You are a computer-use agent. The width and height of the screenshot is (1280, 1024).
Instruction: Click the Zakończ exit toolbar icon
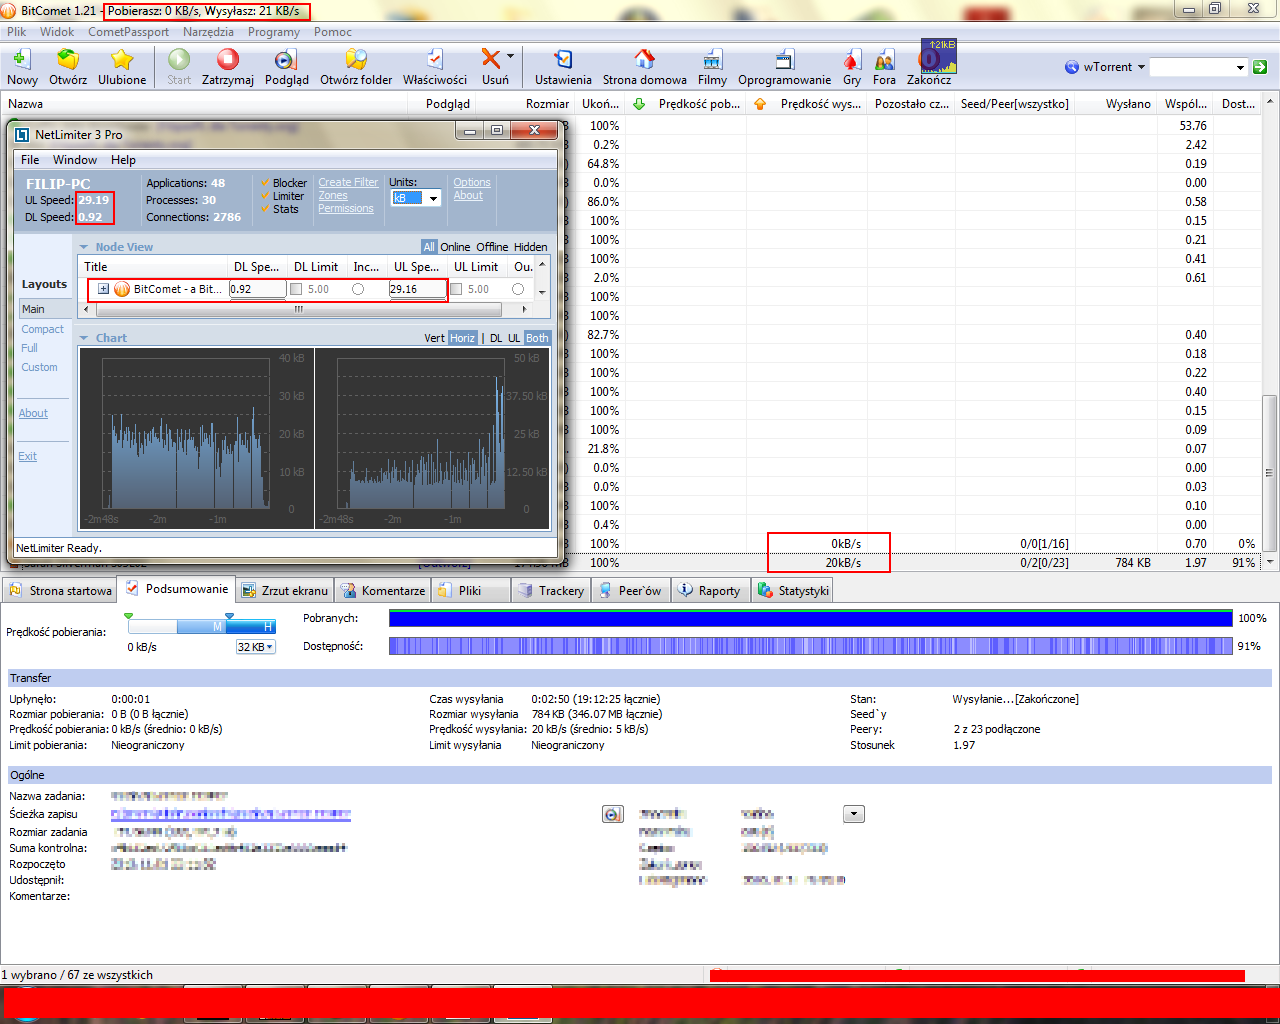point(929,60)
